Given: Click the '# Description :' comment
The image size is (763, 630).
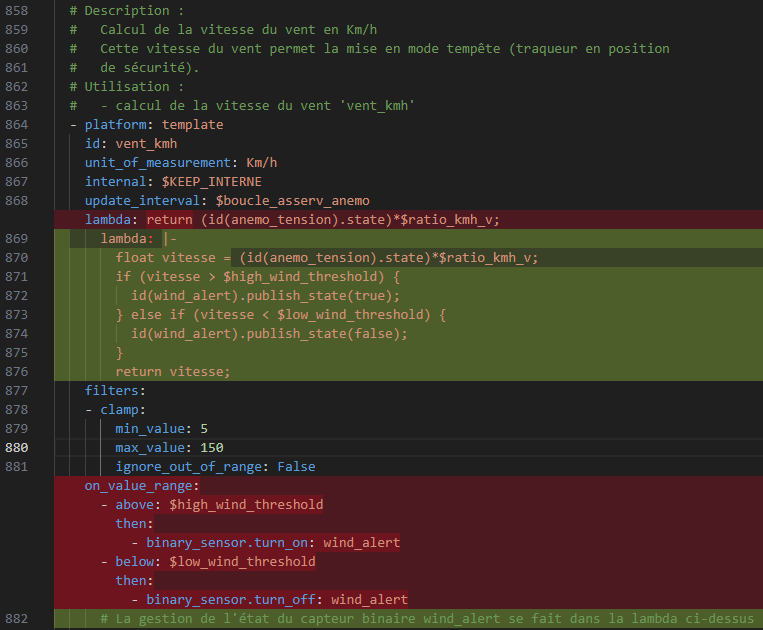Looking at the screenshot, I should (127, 11).
